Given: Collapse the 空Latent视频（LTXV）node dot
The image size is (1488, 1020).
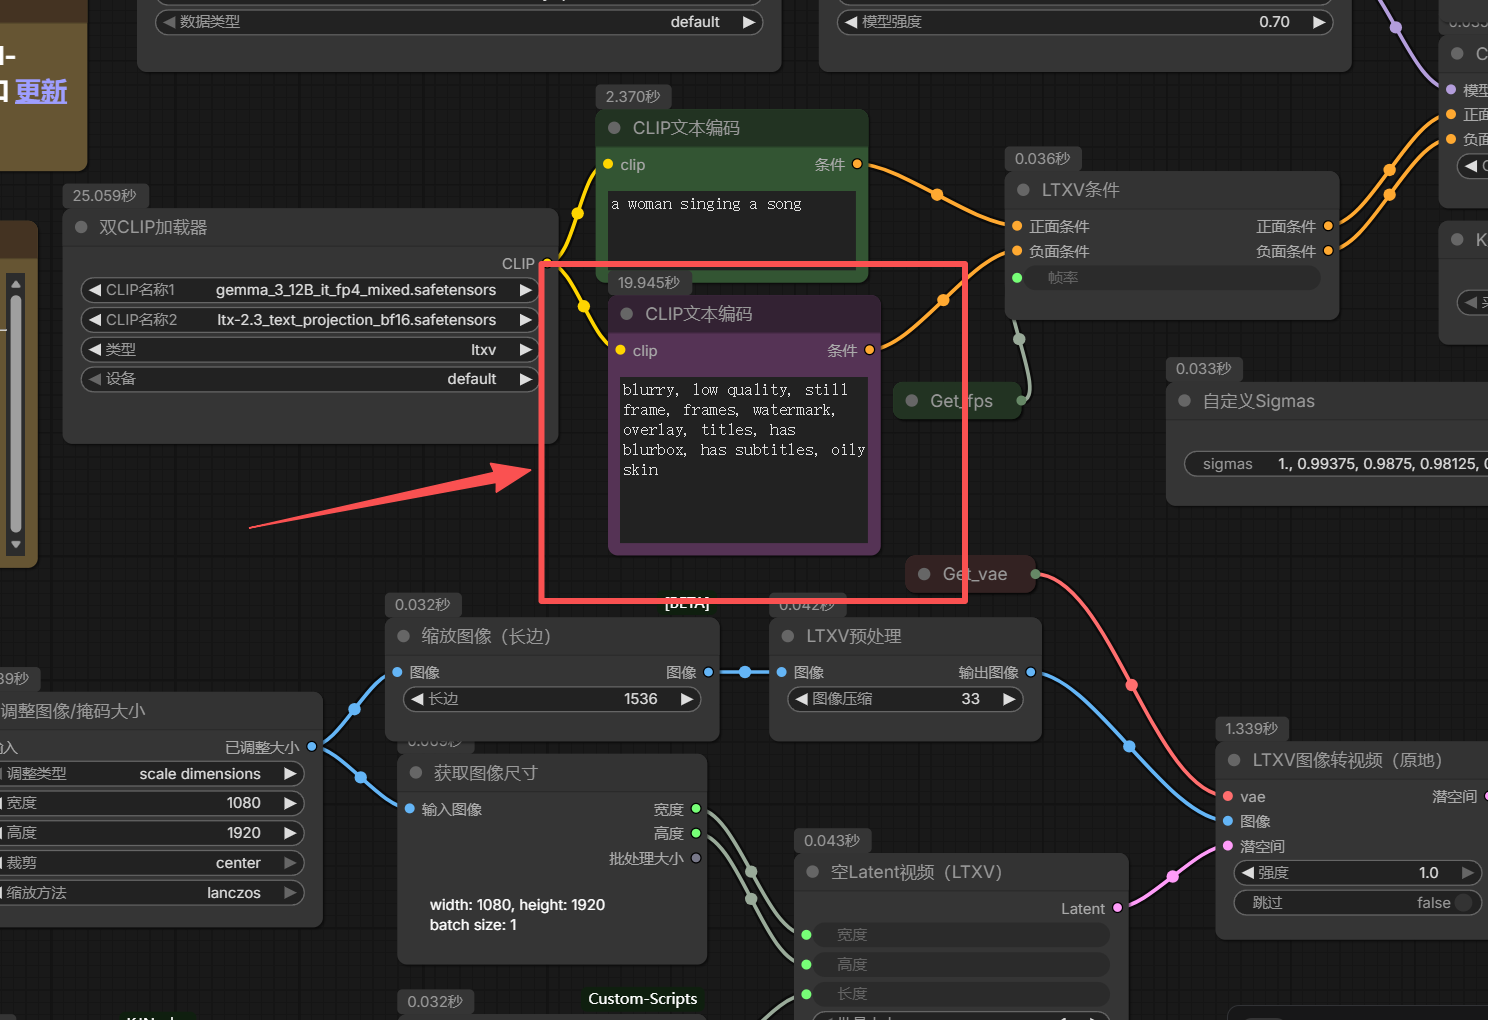Looking at the screenshot, I should pos(813,872).
